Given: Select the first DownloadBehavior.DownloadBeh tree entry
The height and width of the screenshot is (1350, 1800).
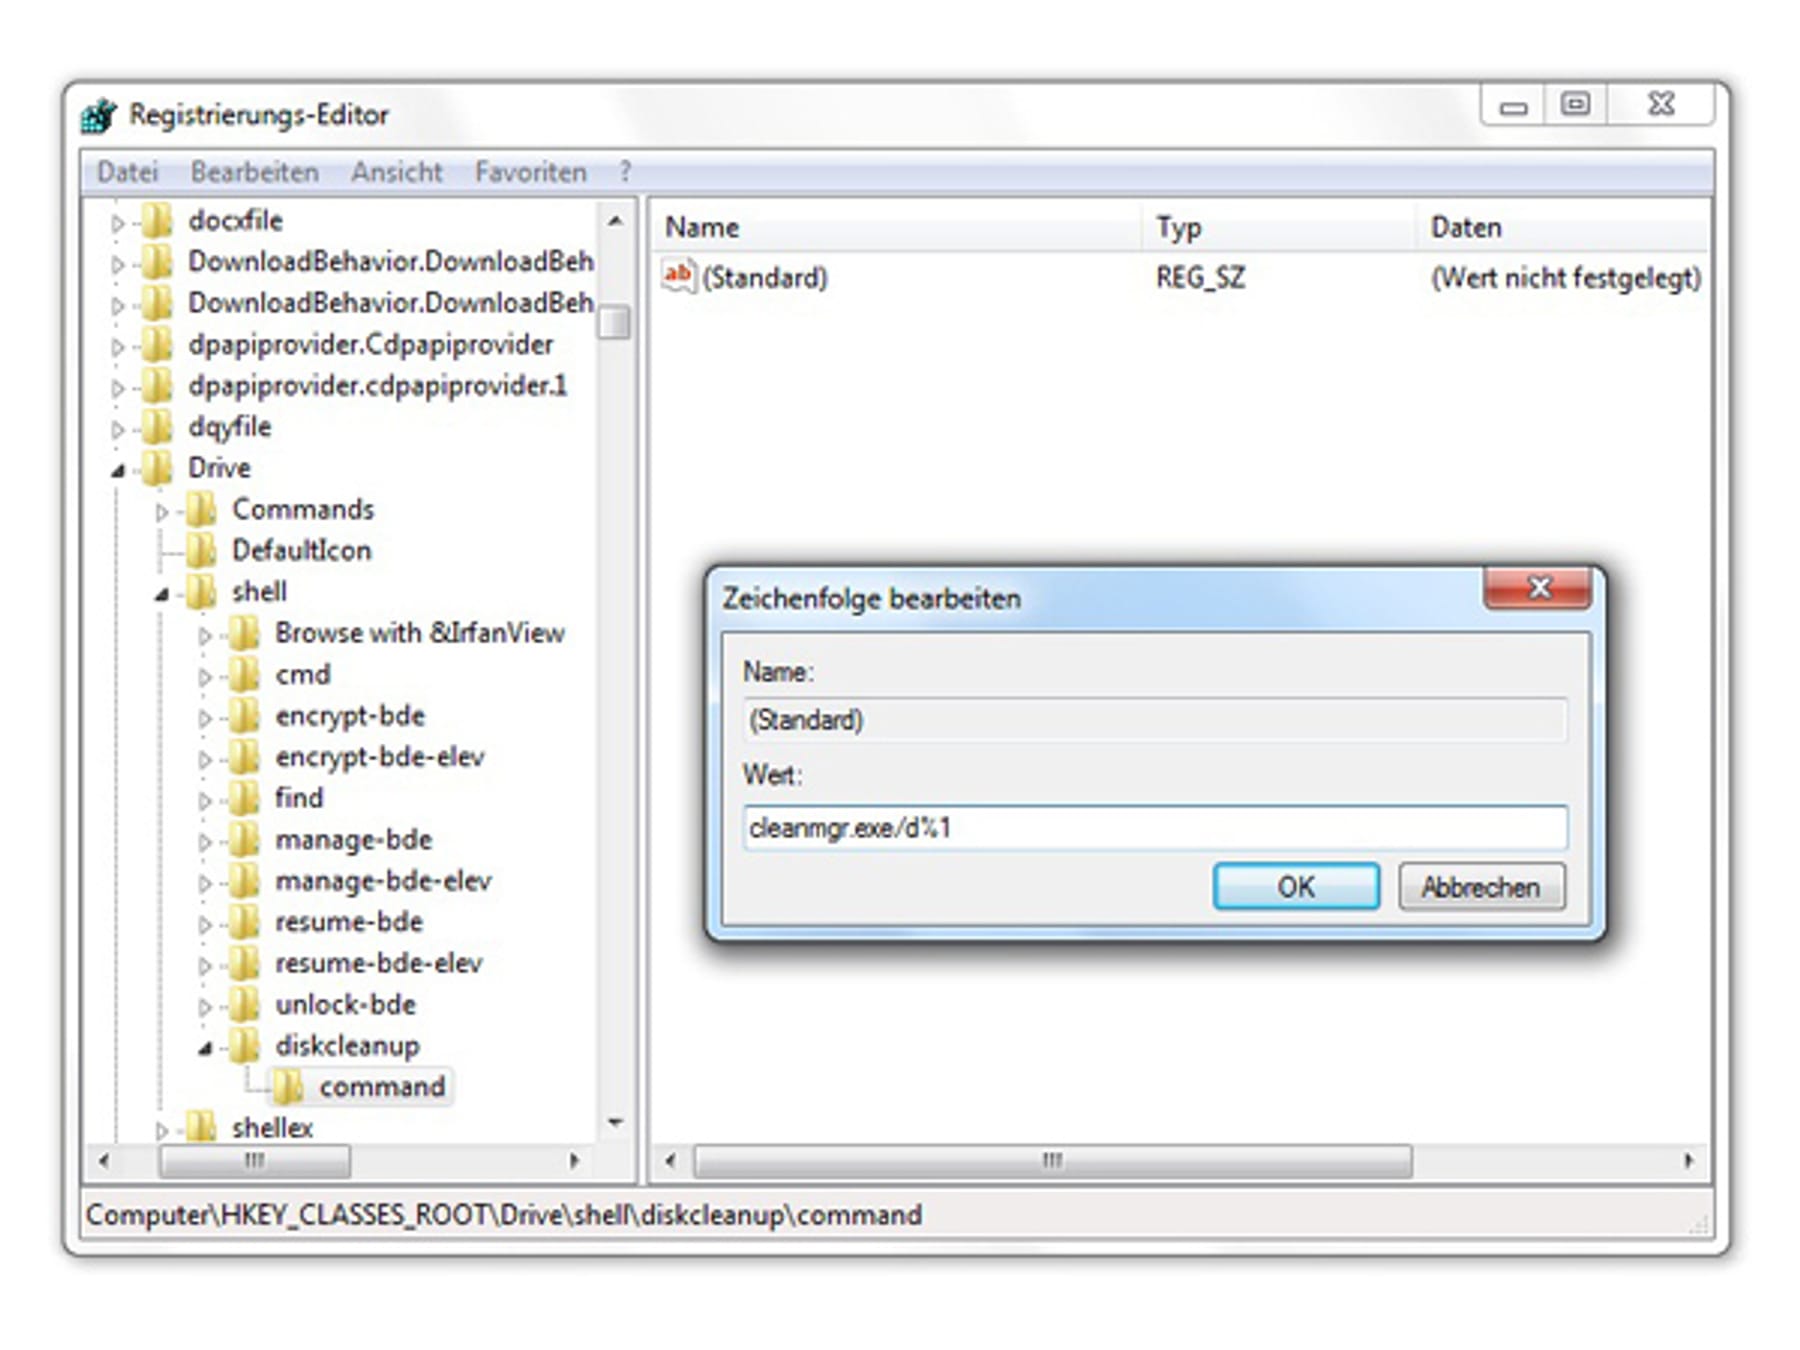Looking at the screenshot, I should tap(390, 262).
